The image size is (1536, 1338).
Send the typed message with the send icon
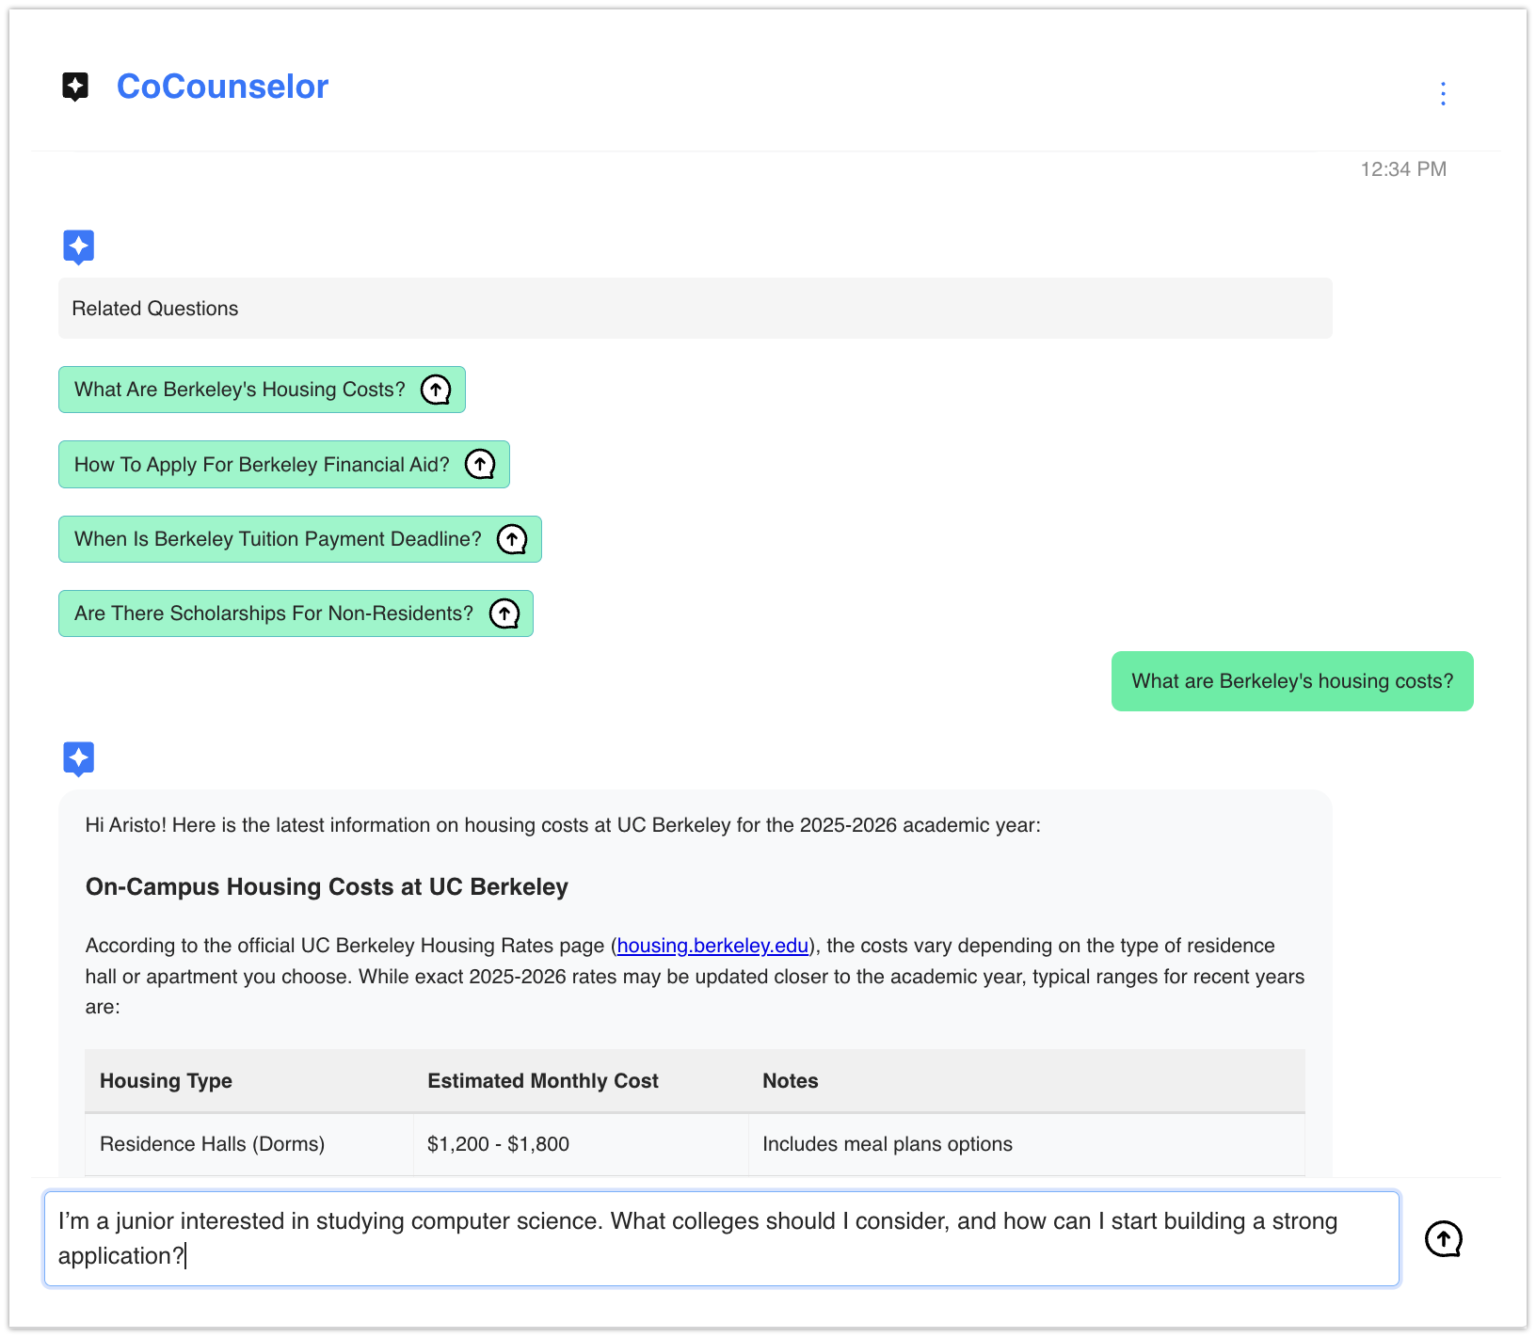(1442, 1238)
